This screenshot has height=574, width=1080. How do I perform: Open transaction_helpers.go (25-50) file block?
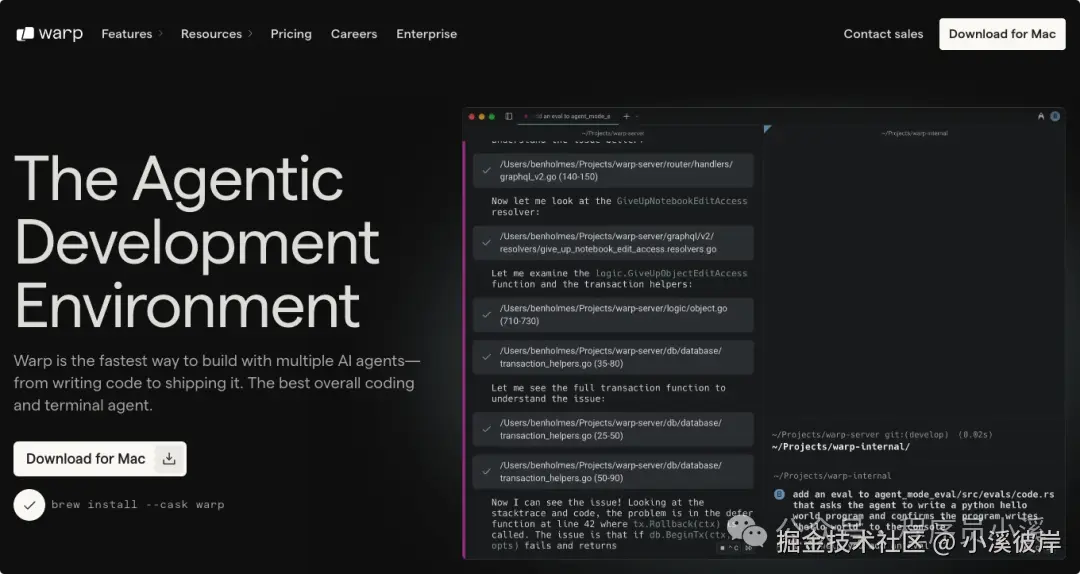613,429
